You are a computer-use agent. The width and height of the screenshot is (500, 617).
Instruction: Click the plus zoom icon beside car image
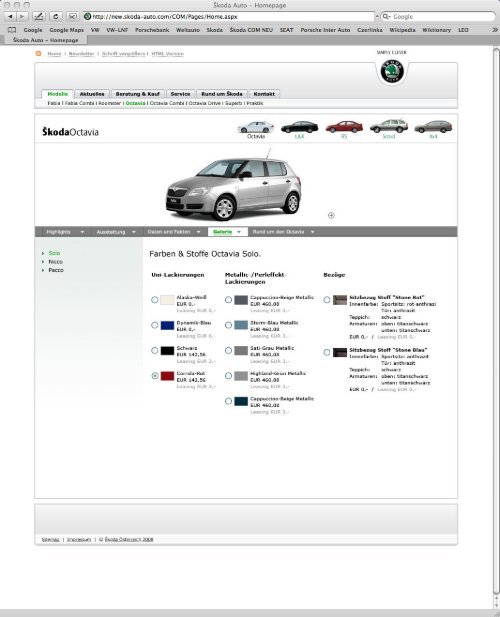(x=331, y=215)
